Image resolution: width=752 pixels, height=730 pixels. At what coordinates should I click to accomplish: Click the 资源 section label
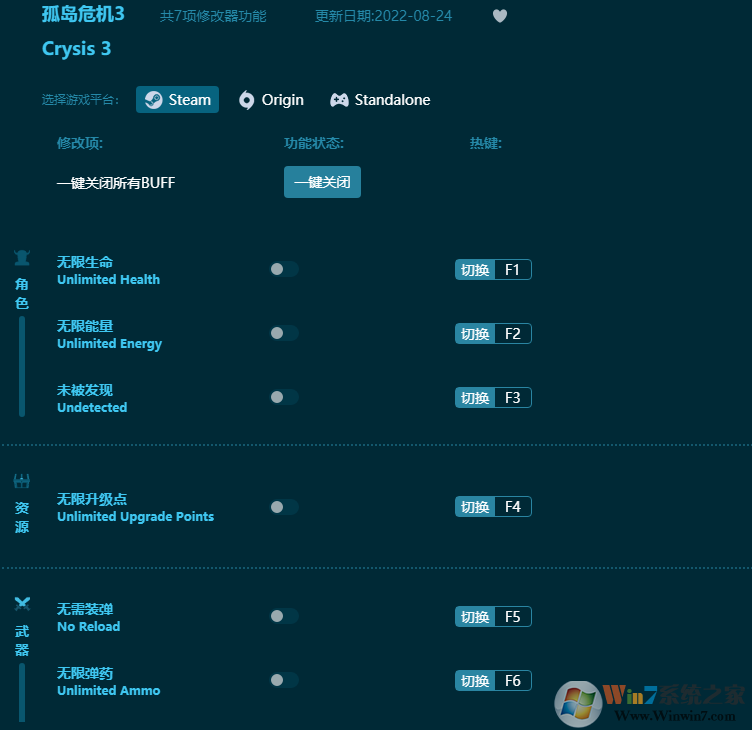point(22,517)
